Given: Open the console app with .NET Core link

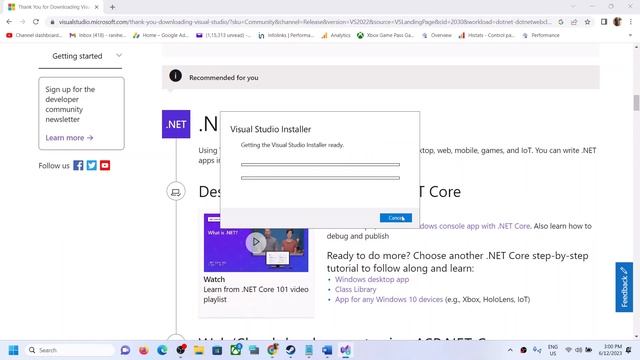Looking at the screenshot, I should click(475, 226).
